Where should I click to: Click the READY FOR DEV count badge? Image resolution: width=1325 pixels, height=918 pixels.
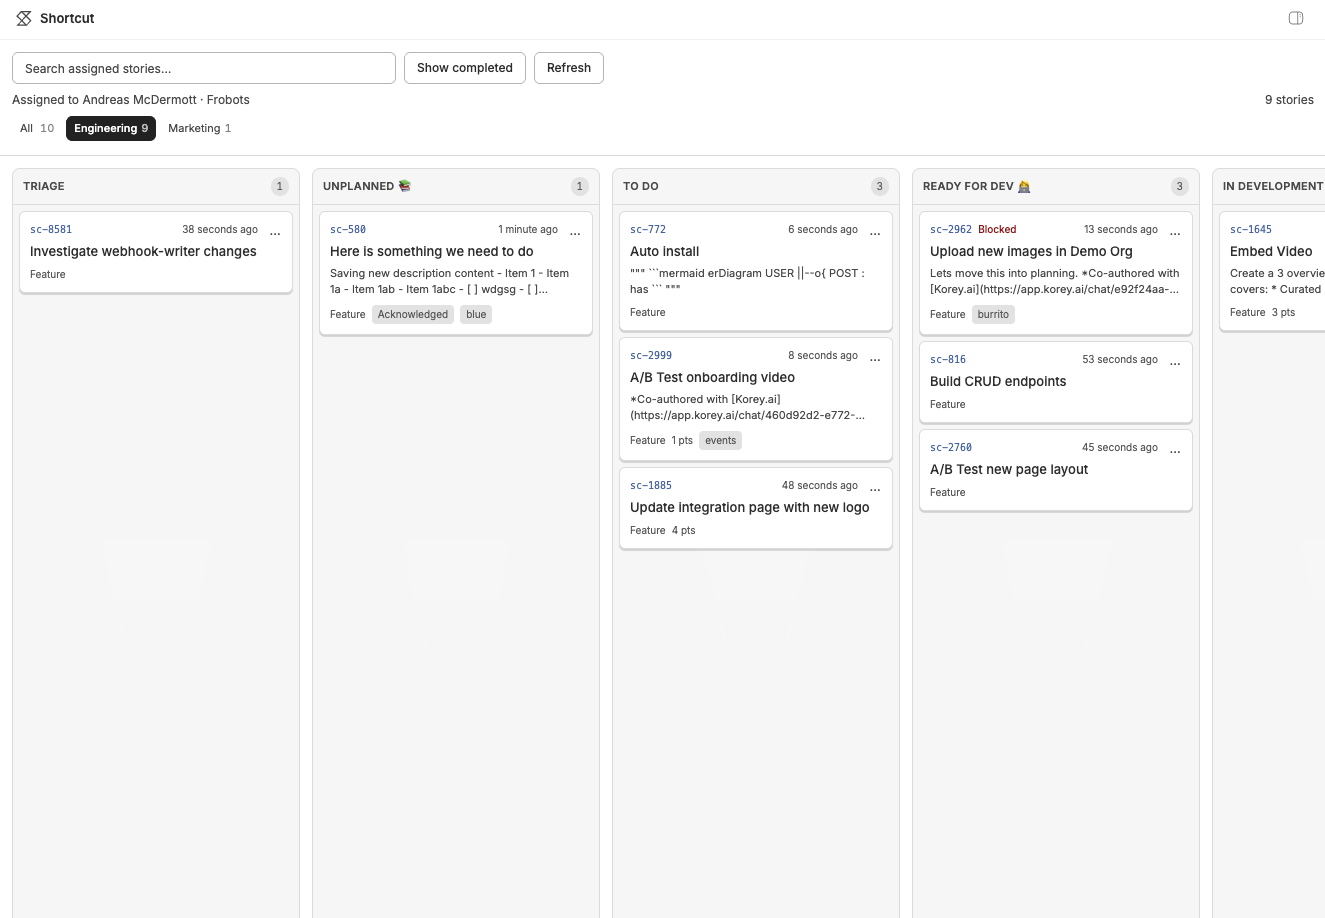click(1180, 186)
